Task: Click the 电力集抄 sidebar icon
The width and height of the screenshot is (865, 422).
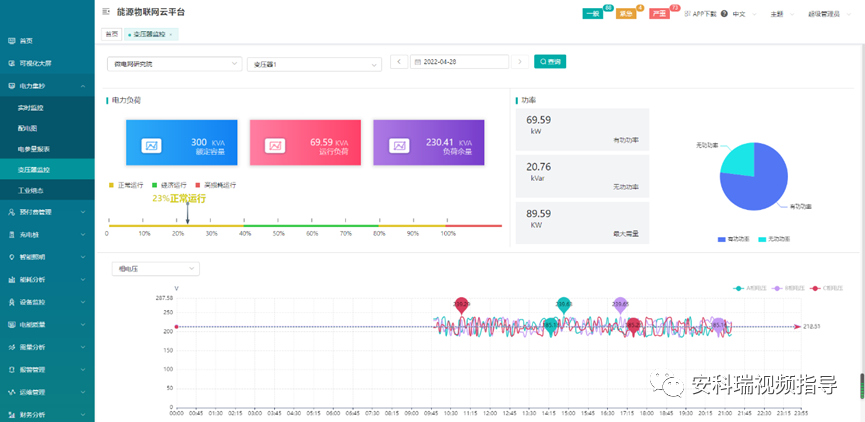Action: [12, 86]
